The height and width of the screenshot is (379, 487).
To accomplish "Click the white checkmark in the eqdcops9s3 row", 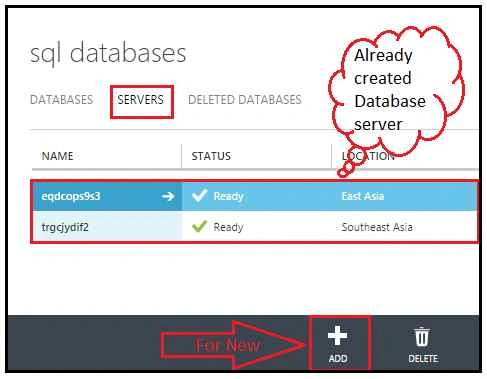I will point(199,196).
